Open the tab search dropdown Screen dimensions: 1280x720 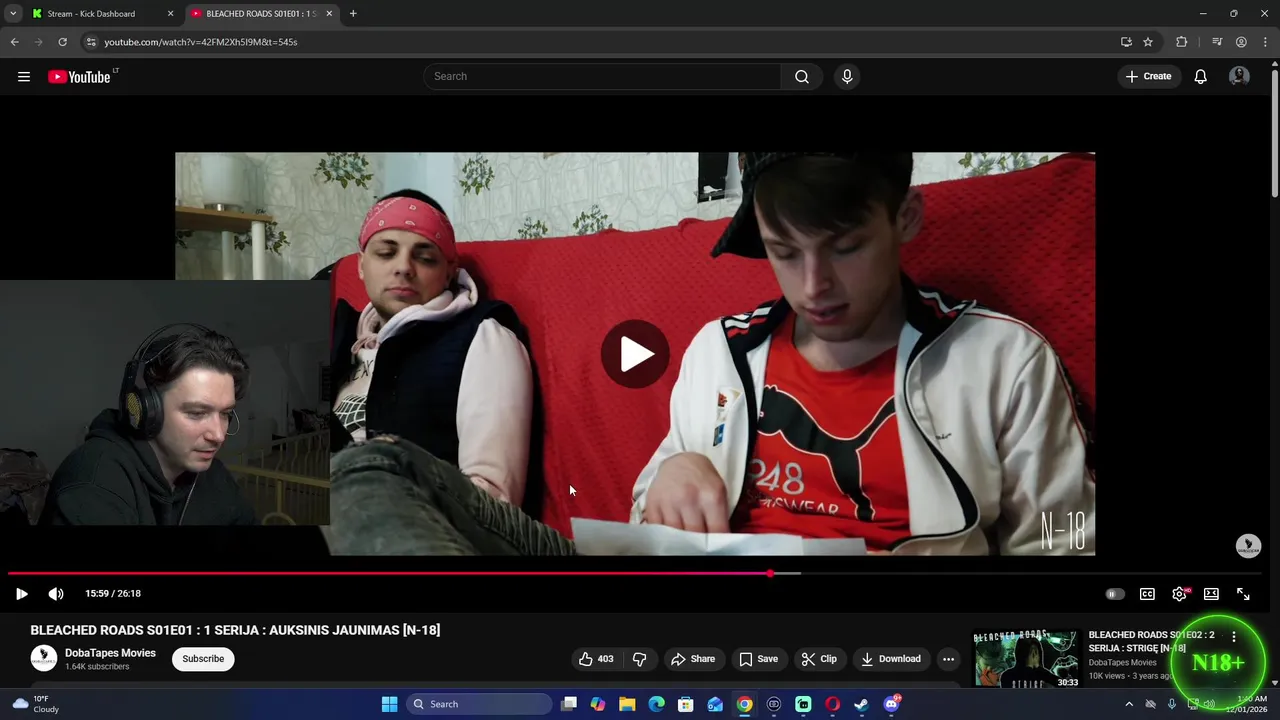coord(13,14)
